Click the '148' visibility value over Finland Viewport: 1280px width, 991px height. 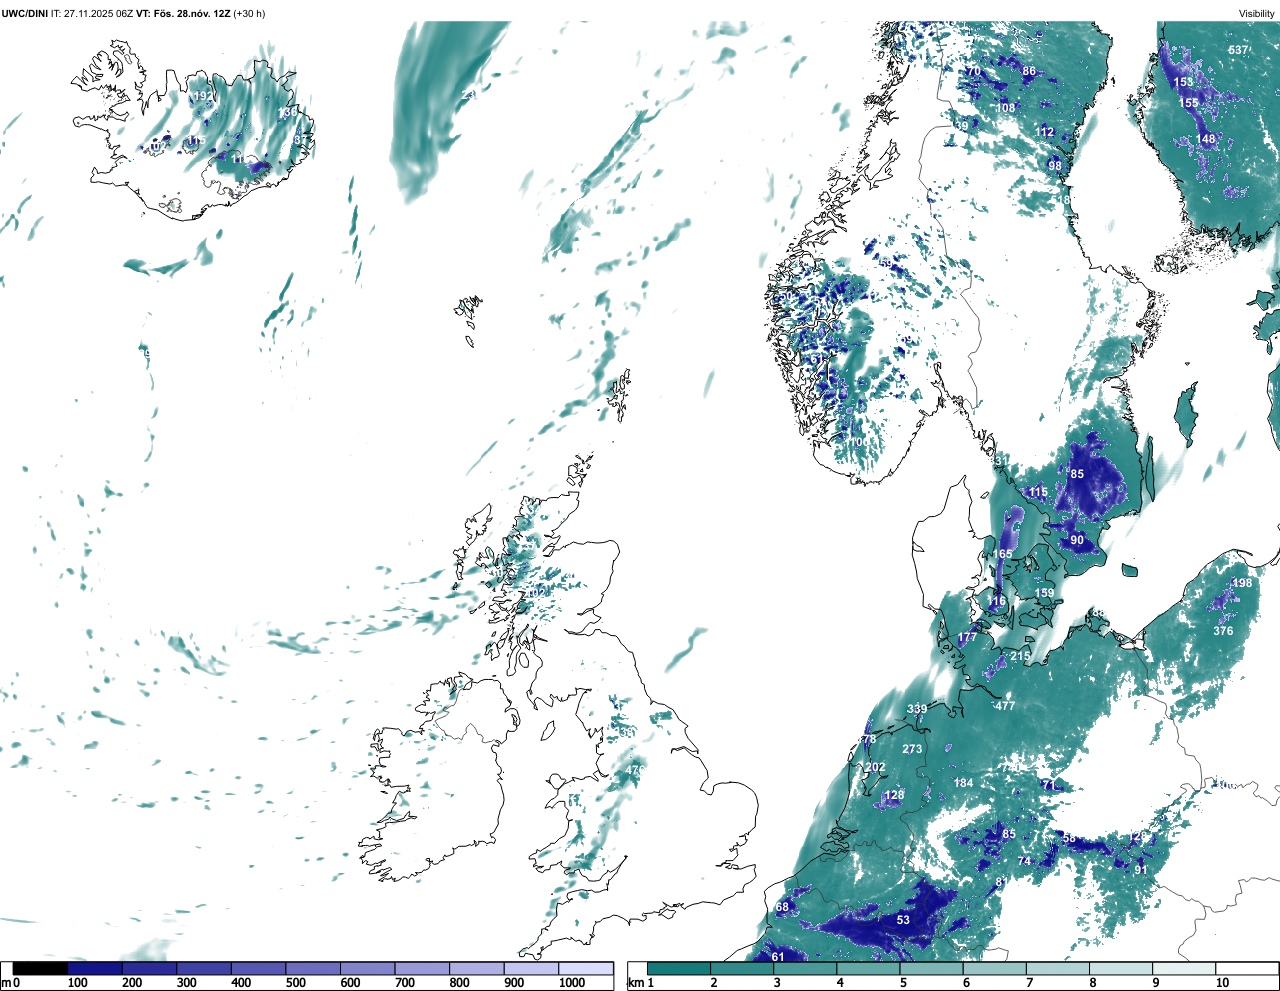pos(1206,139)
